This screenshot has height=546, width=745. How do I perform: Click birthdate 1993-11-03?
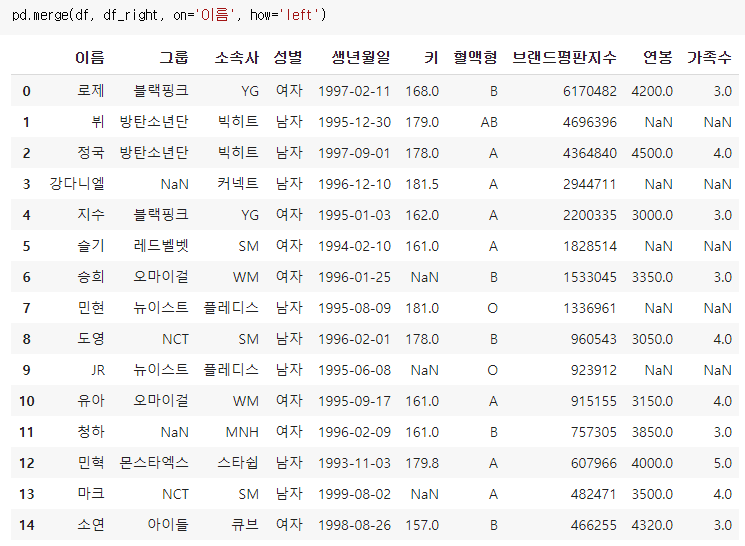click(354, 463)
